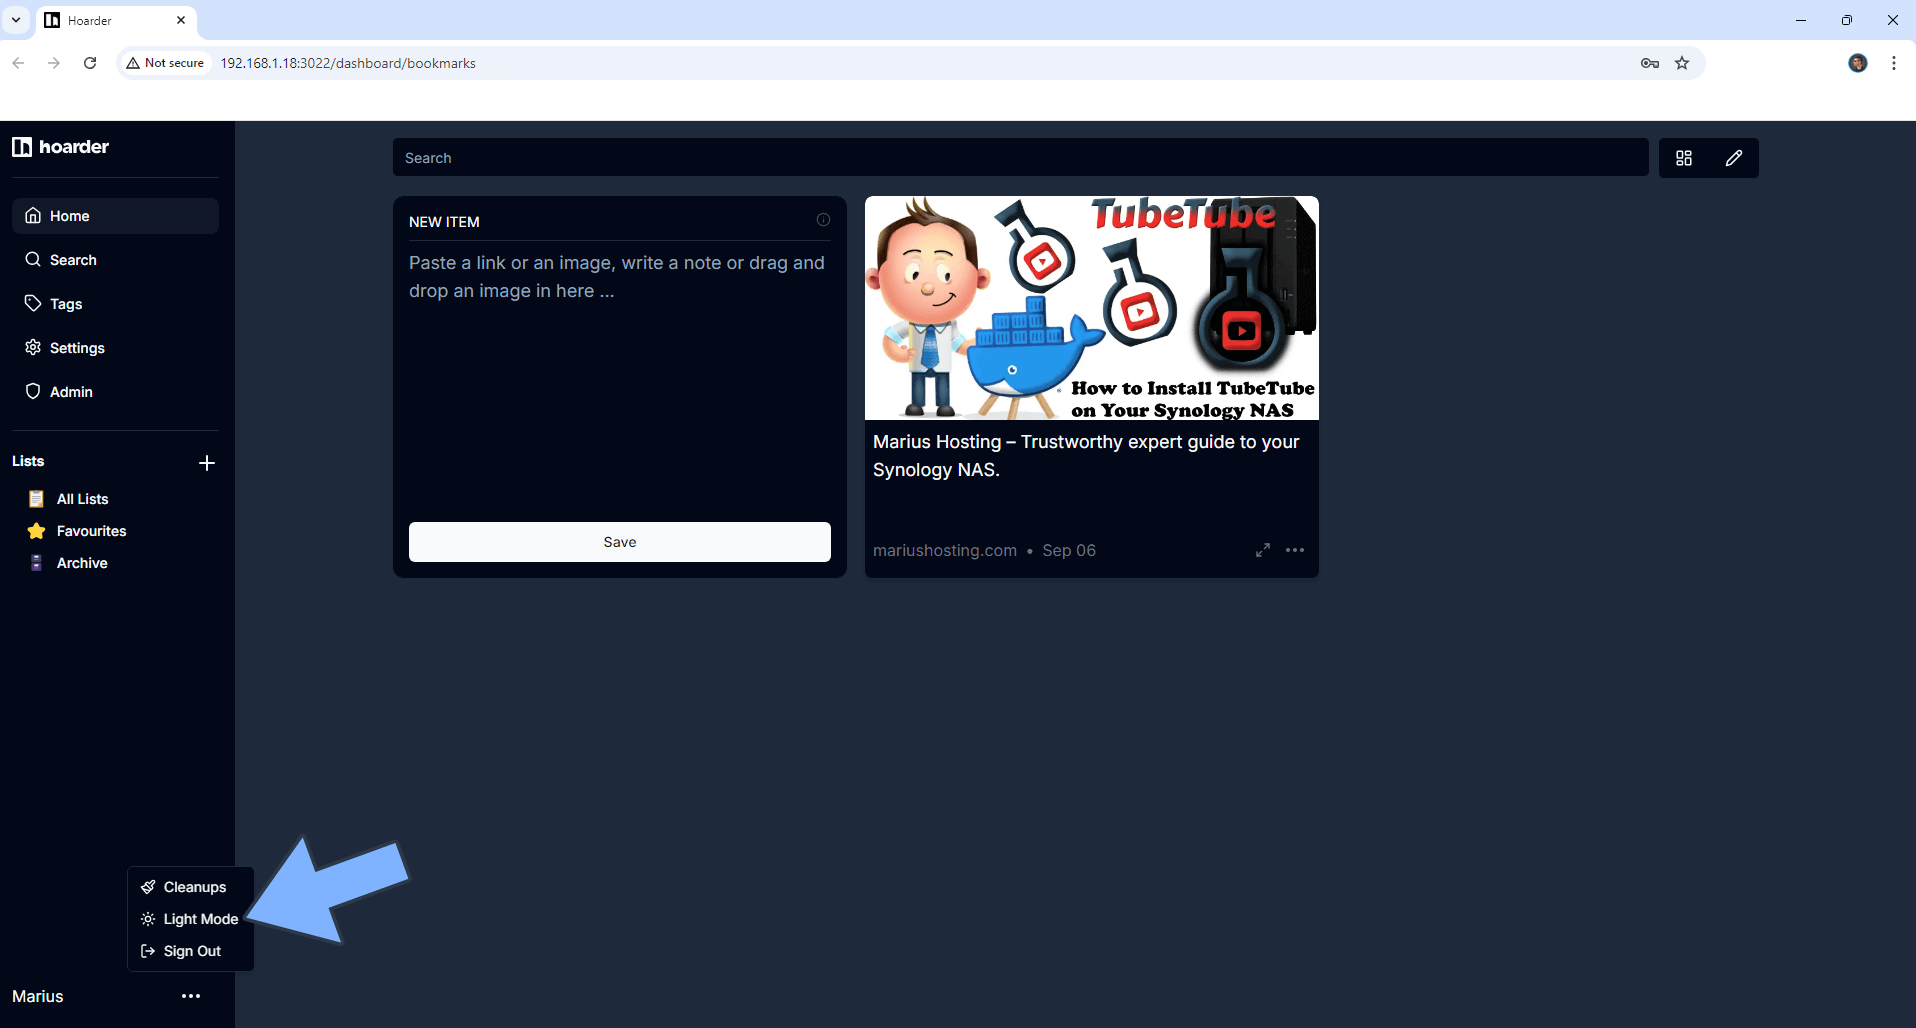The image size is (1916, 1028).
Task: Change layout with the grid icon
Action: 1684,158
